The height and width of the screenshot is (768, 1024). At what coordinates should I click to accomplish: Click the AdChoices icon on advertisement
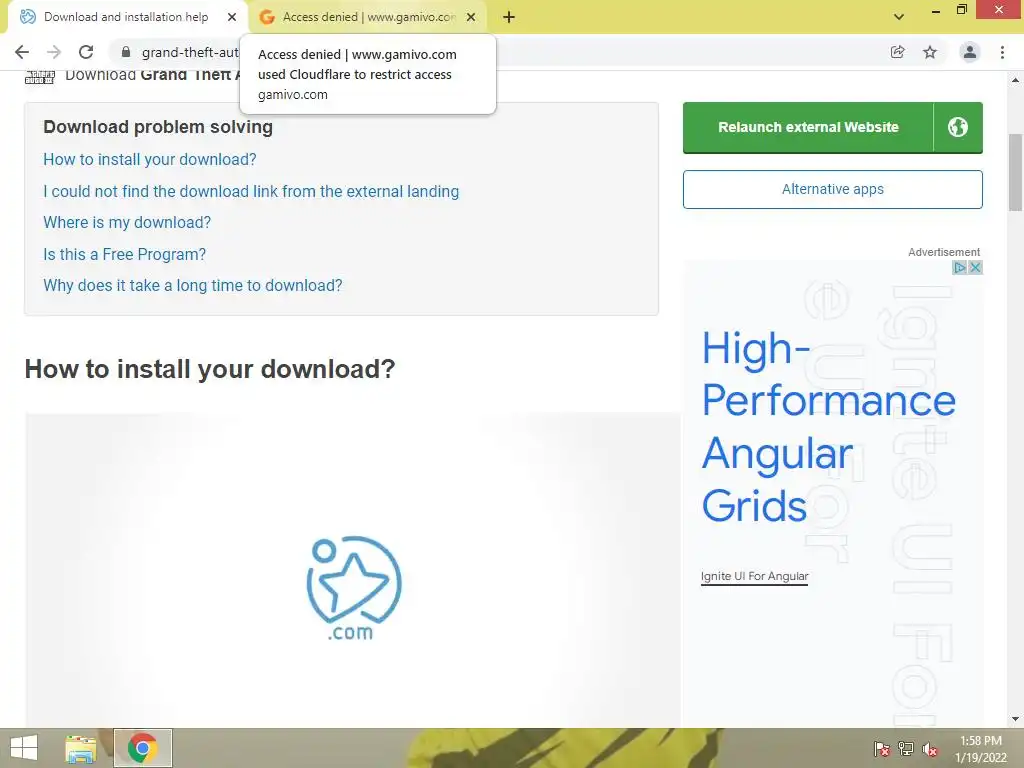click(x=959, y=267)
